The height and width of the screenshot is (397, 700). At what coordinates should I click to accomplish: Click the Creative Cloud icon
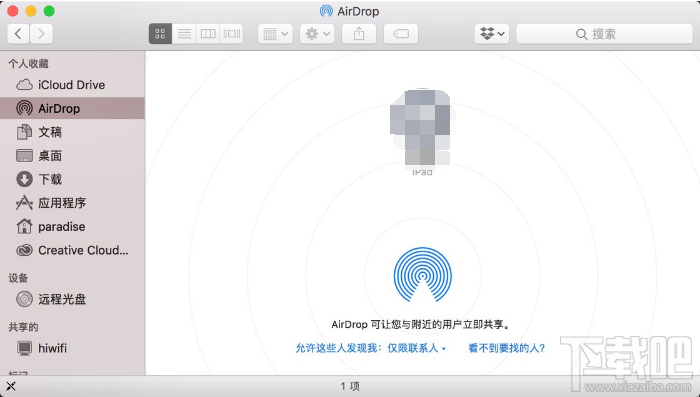click(24, 251)
